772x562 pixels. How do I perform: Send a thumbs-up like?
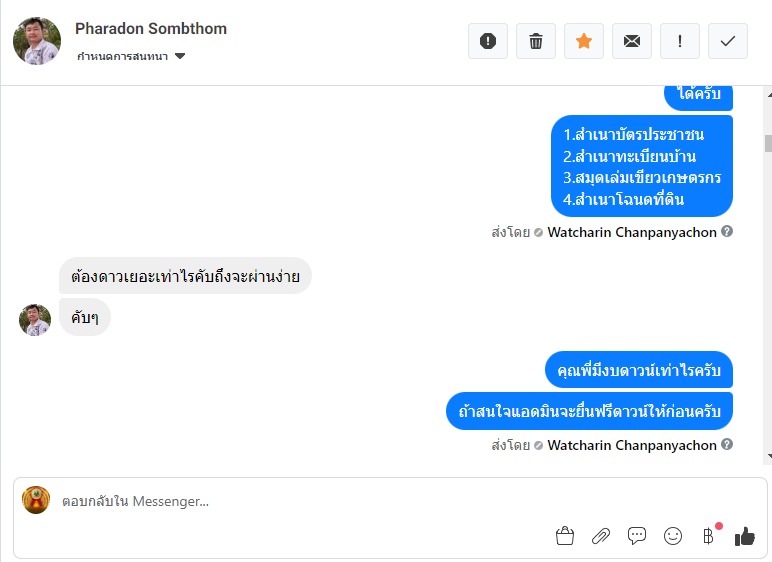tap(745, 536)
